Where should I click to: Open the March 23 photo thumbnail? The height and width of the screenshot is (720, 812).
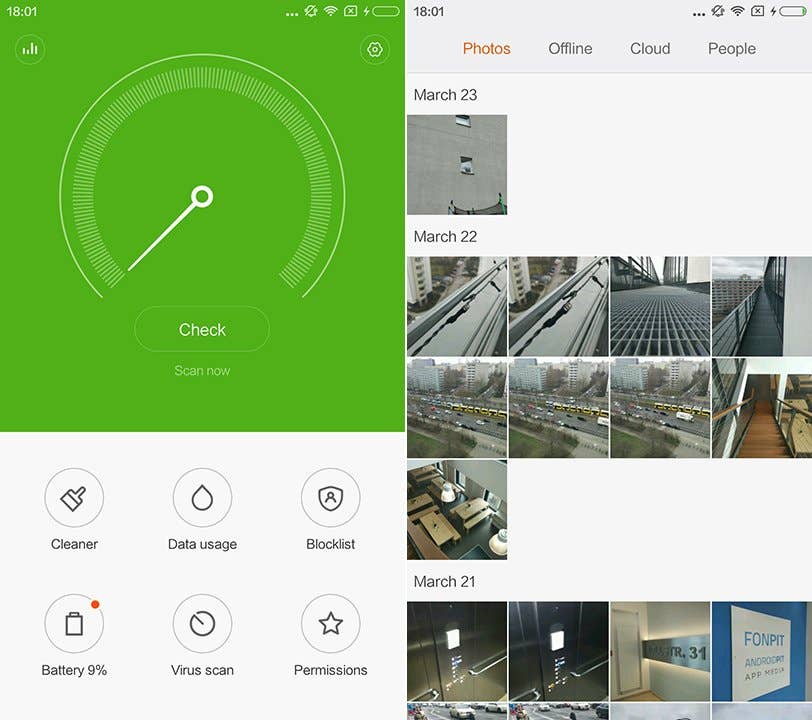[x=457, y=164]
